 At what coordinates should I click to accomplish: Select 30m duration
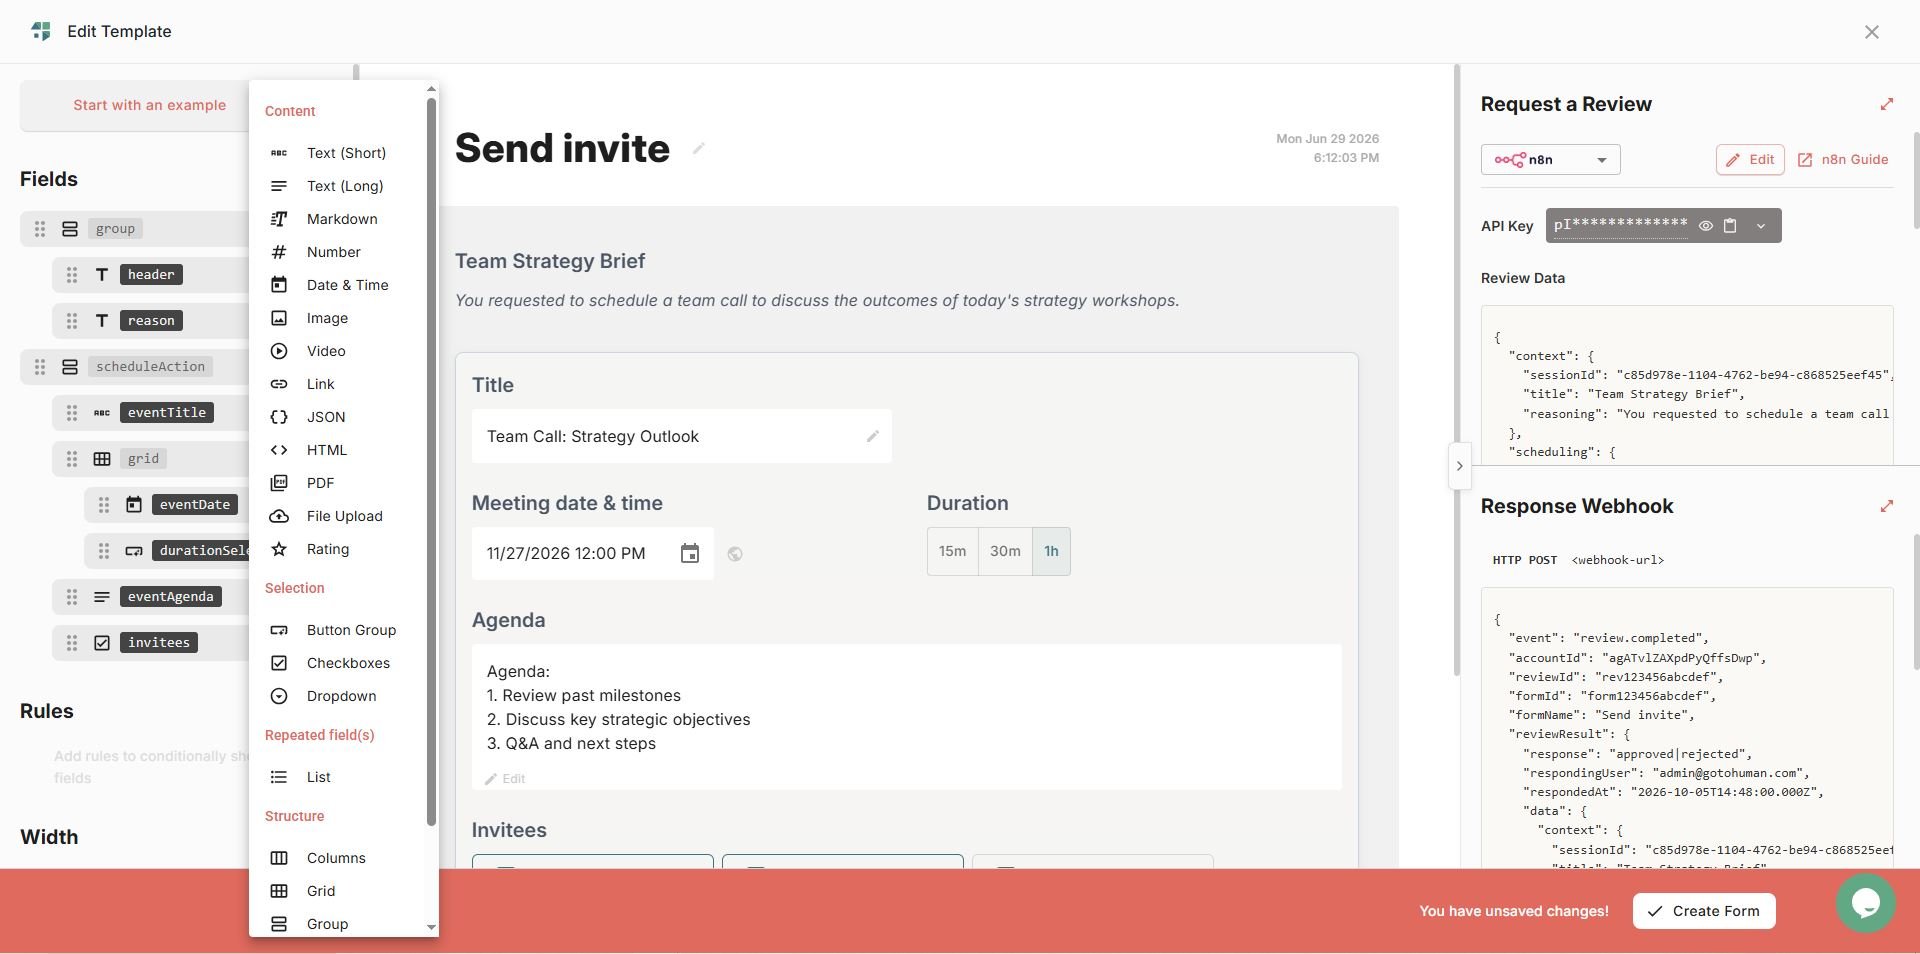point(1005,551)
